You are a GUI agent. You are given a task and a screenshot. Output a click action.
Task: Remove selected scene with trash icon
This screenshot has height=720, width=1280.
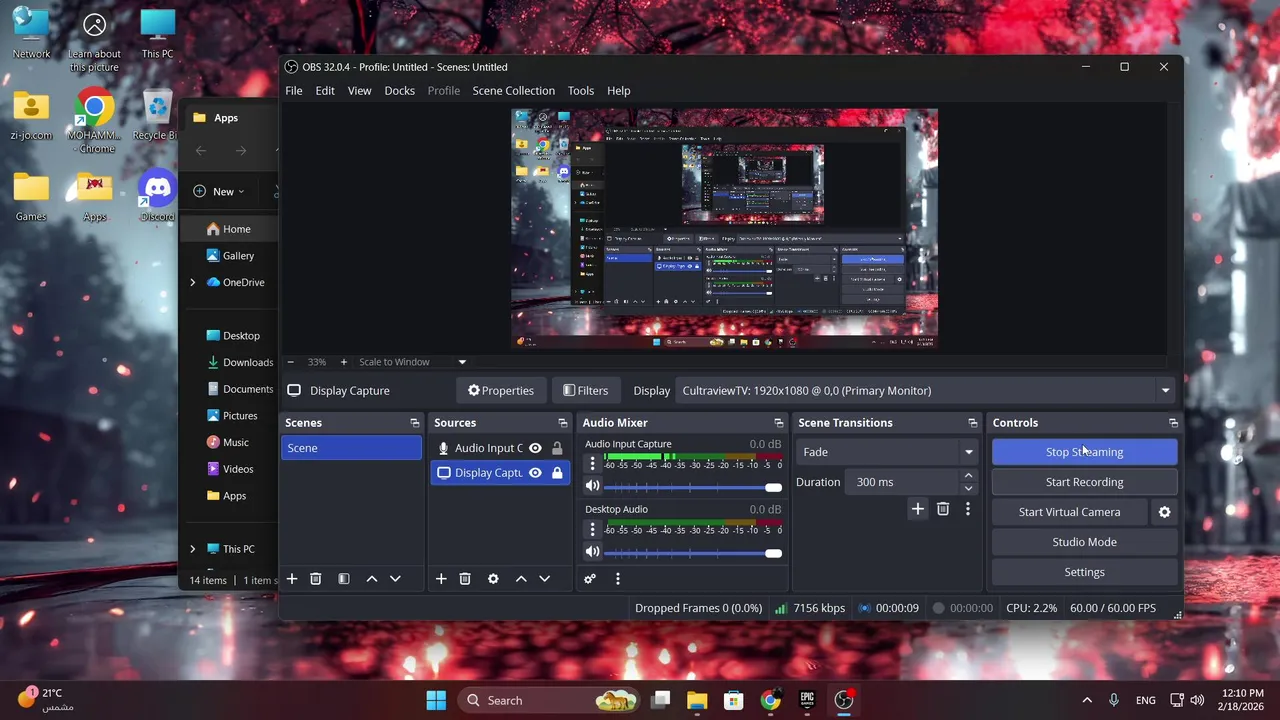point(315,579)
